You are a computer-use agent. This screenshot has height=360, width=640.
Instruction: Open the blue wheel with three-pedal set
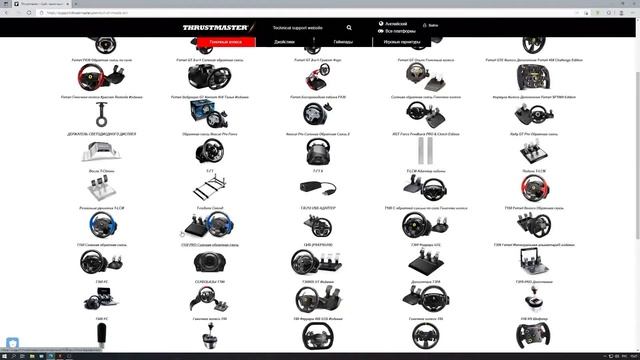[209, 225]
